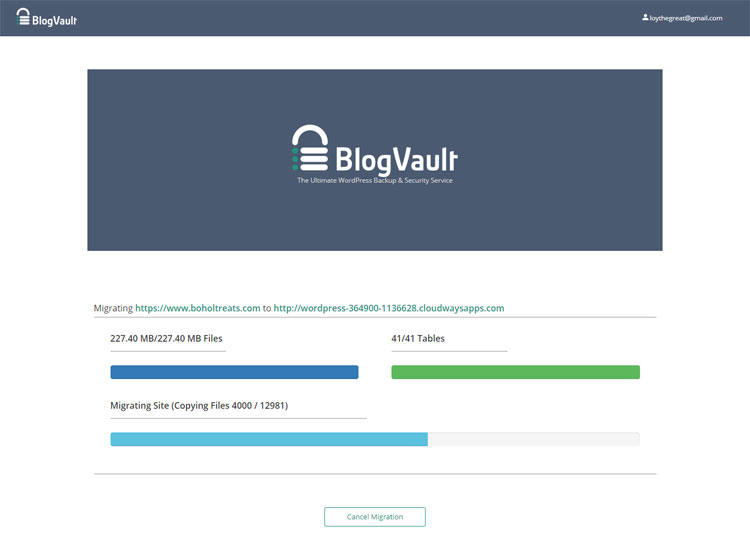This screenshot has height=543, width=750.
Task: Click the large BlogVault banner logo
Action: pos(375,150)
